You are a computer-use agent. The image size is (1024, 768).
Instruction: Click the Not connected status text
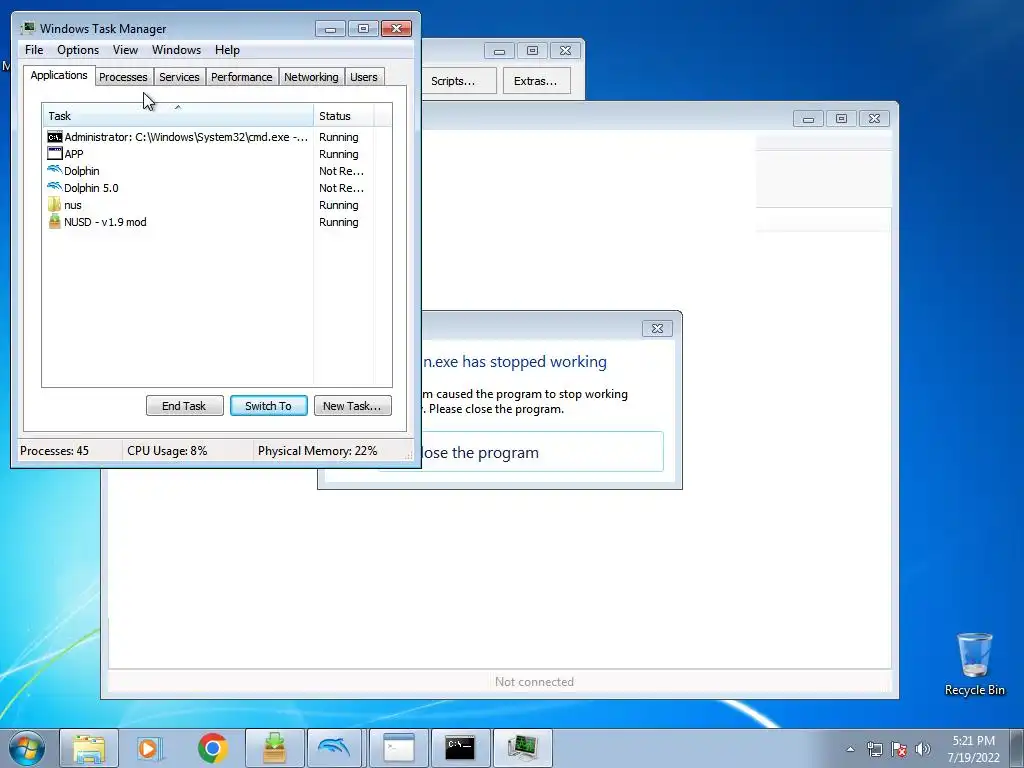[534, 682]
